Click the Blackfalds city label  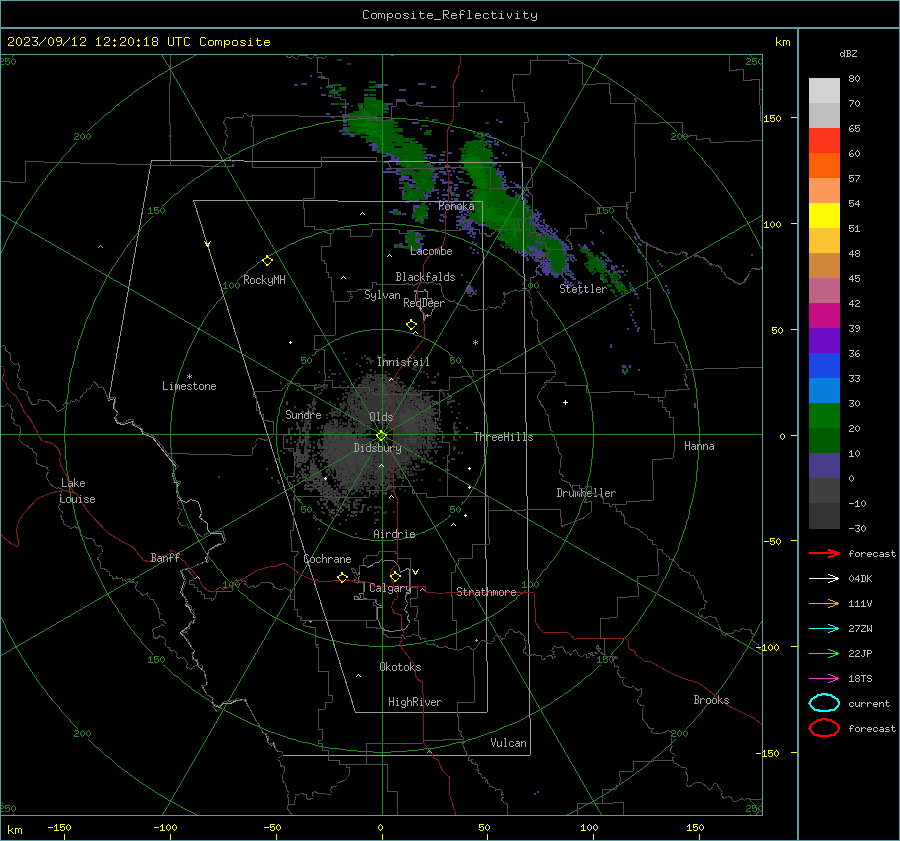425,277
